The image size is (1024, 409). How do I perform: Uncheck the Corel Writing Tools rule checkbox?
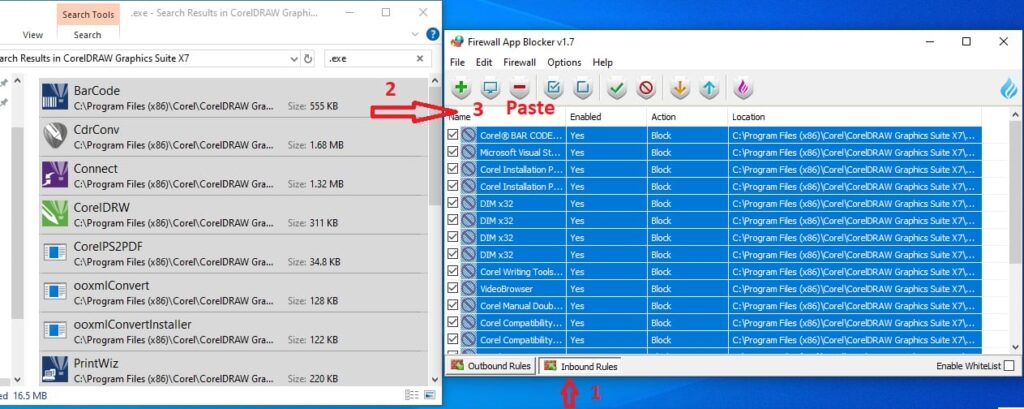[x=453, y=271]
